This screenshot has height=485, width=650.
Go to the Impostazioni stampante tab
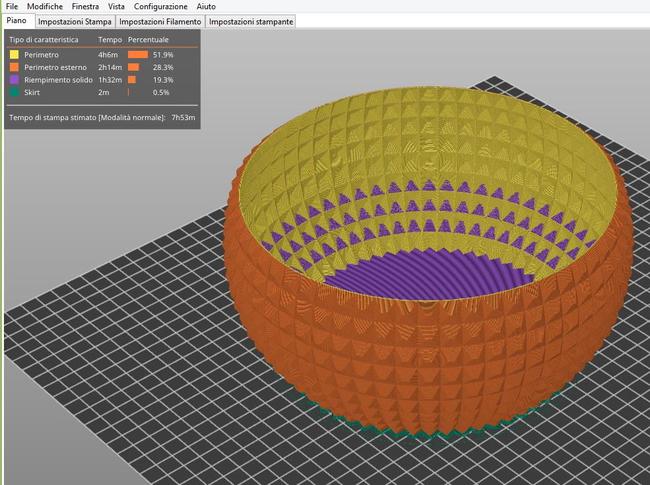coord(251,20)
